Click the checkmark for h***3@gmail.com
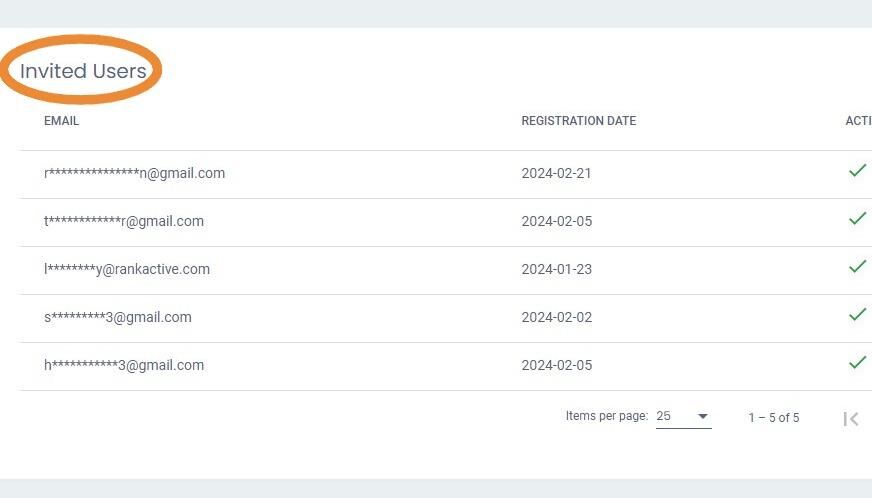 pyautogui.click(x=858, y=362)
